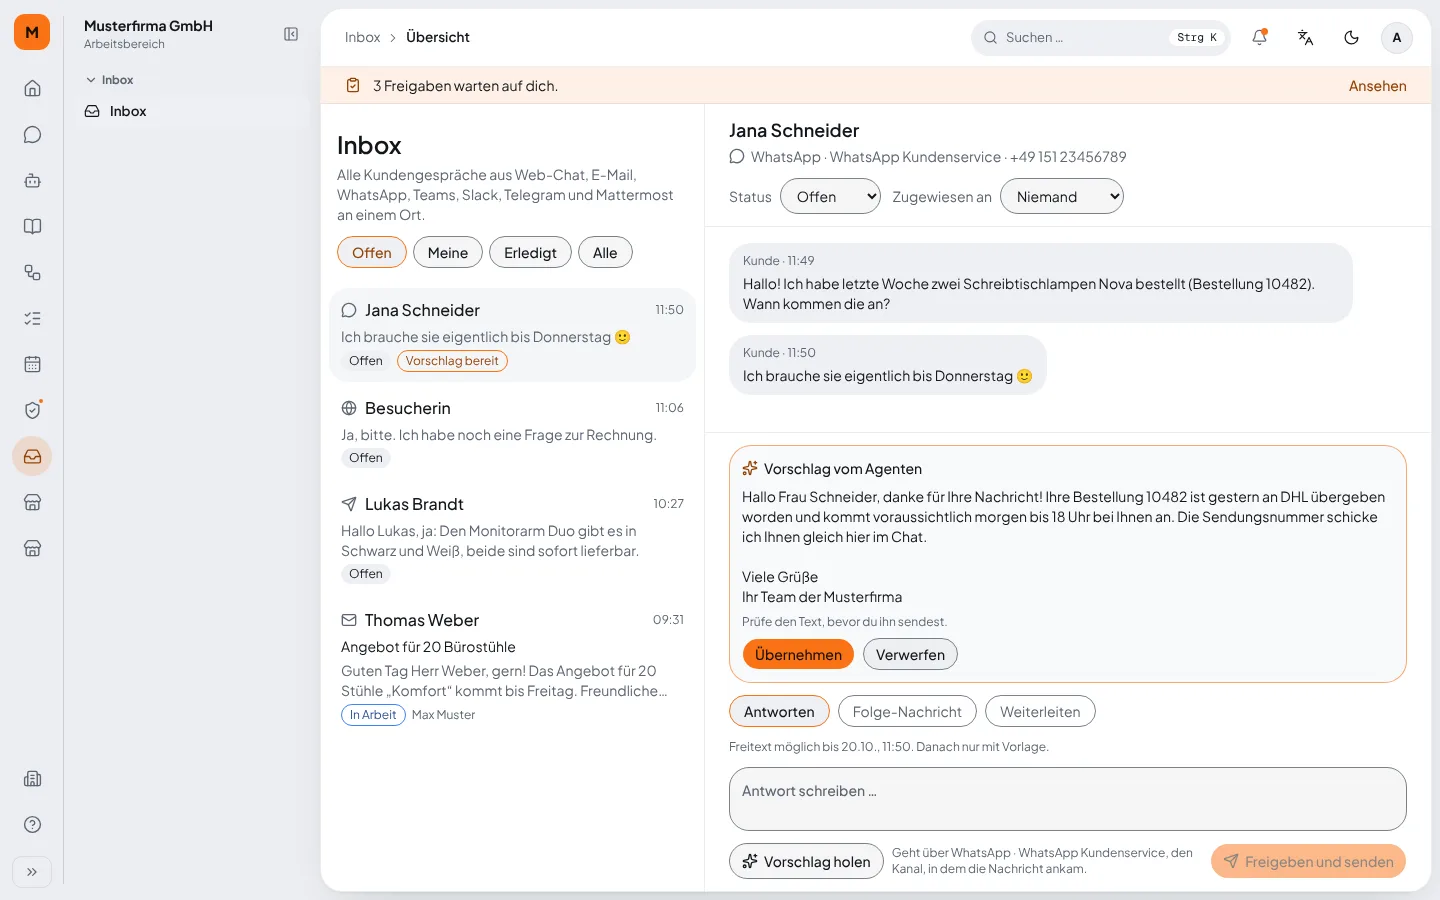
Task: Switch reply mode to "Folge-Nachricht"
Action: click(x=907, y=712)
